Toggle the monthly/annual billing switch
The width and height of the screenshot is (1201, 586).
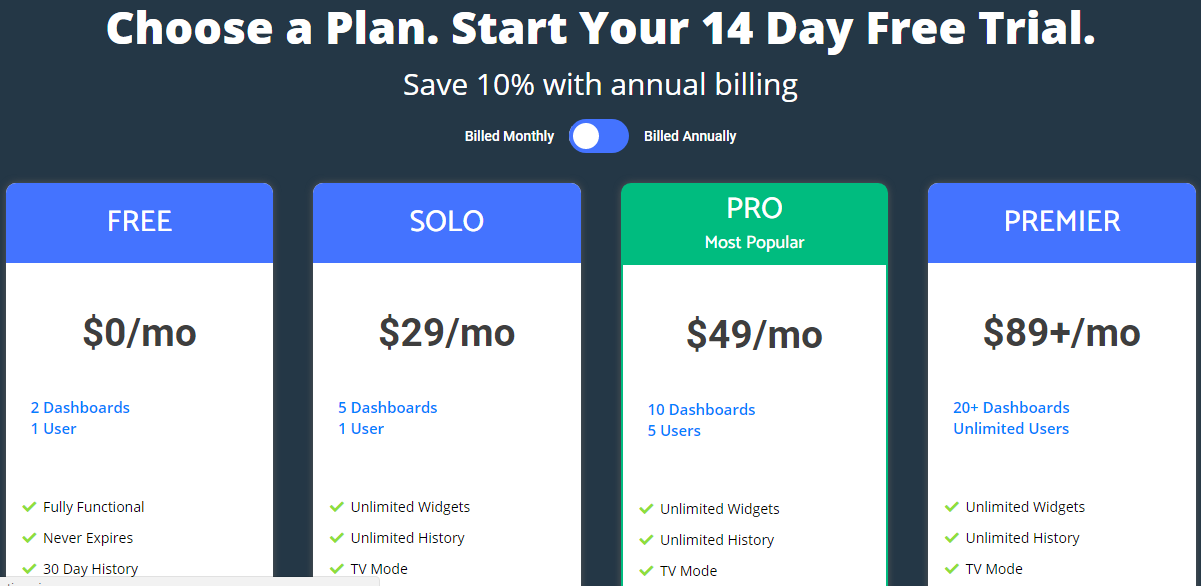coord(598,136)
